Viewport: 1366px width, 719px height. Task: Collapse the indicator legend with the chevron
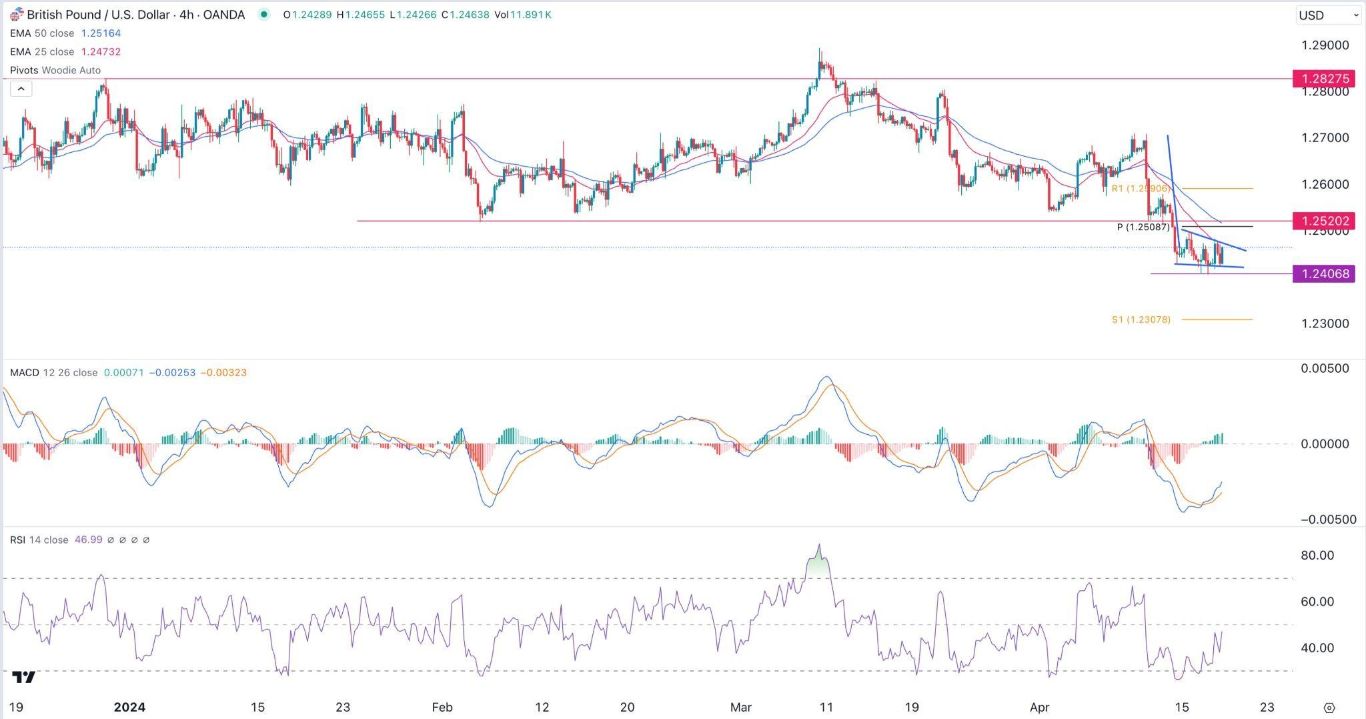pos(21,88)
